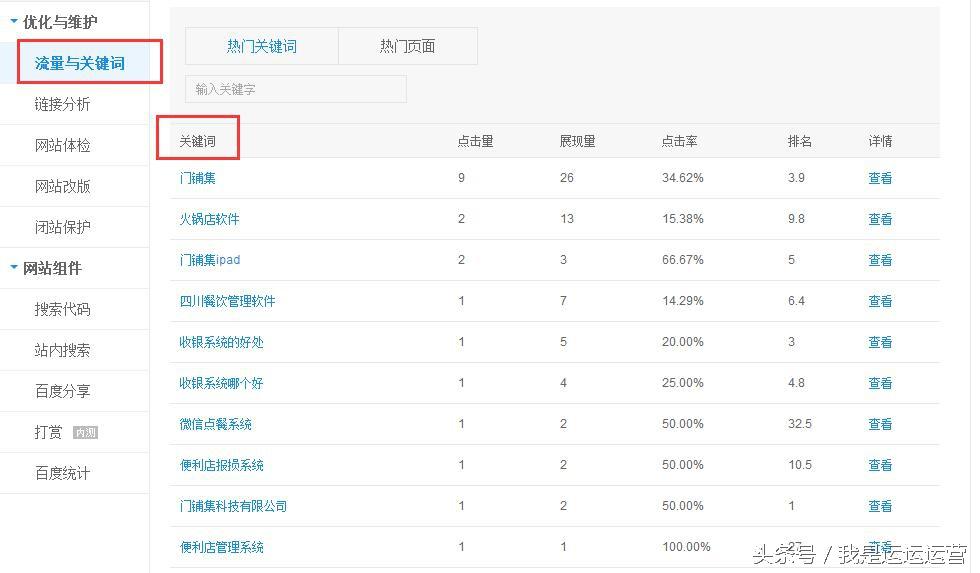
Task: Open 百度统计 in sidebar
Action: coord(62,474)
